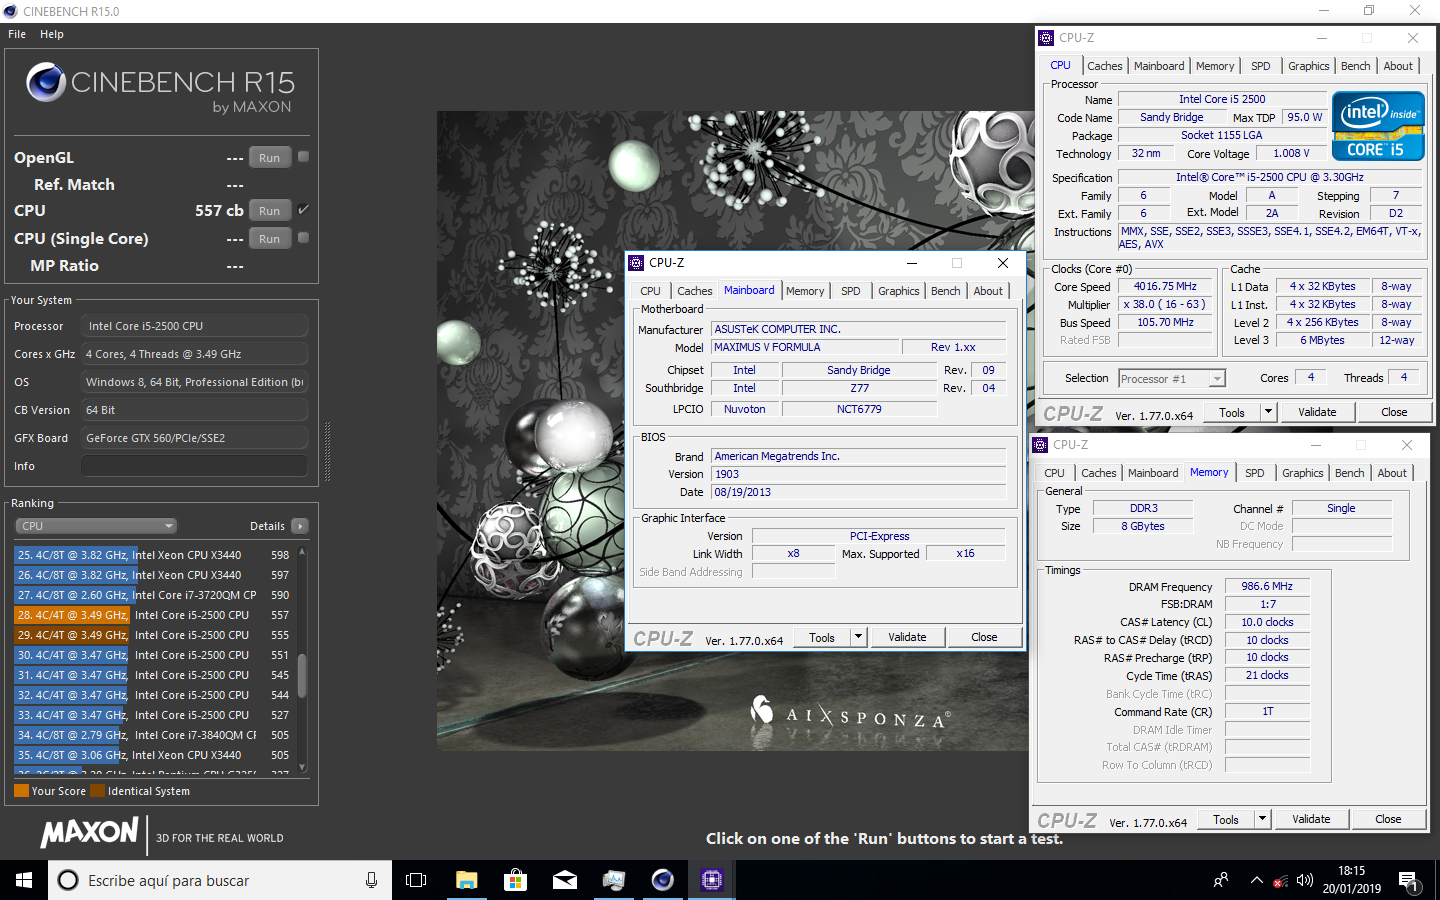The height and width of the screenshot is (900, 1440).
Task: Select ranking row 27 Intel Core i7-3720QM
Action: point(154,595)
